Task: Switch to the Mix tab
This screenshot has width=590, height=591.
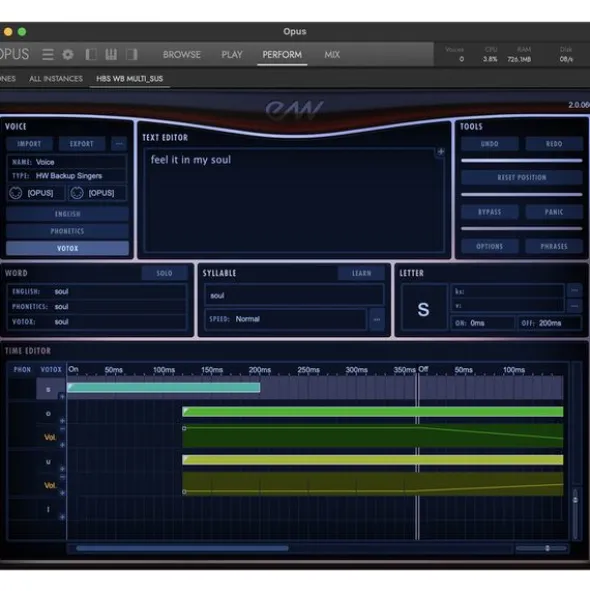Action: [x=332, y=55]
